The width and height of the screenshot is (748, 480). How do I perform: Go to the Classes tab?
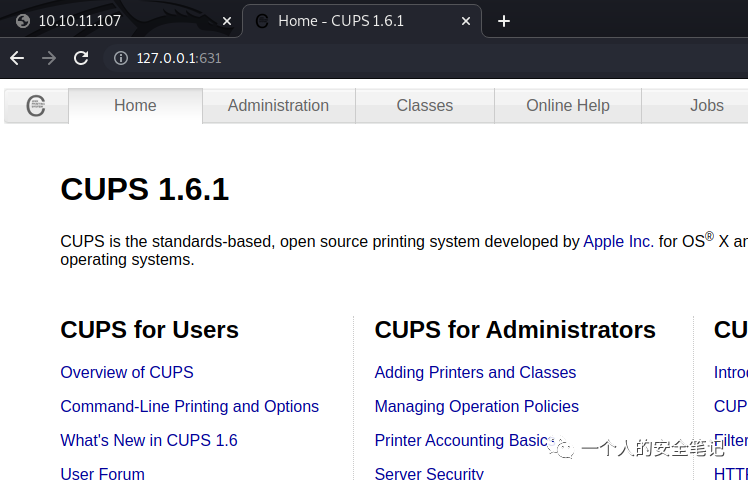pos(425,105)
